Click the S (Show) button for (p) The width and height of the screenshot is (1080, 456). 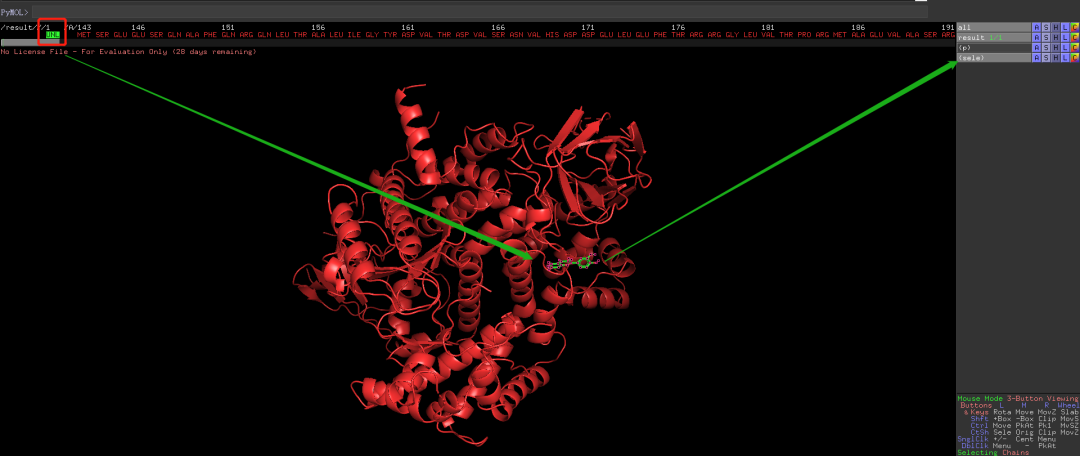point(1046,48)
